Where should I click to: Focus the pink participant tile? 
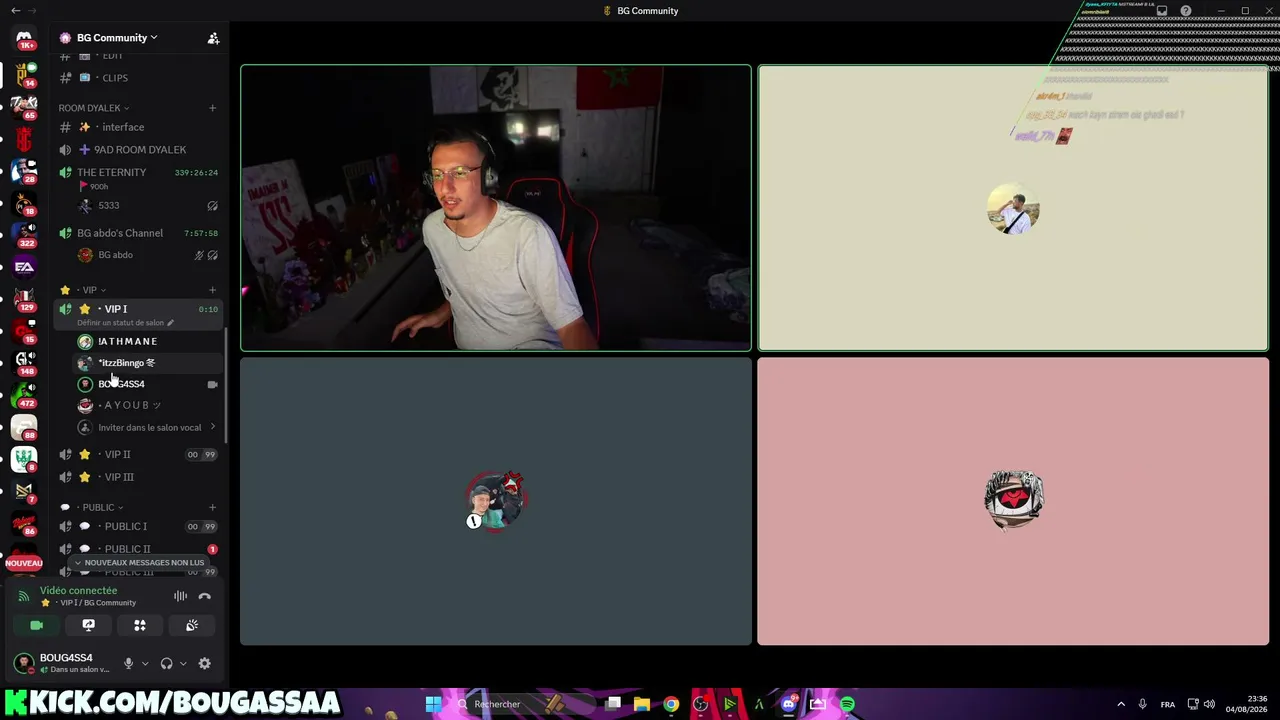tap(1013, 501)
